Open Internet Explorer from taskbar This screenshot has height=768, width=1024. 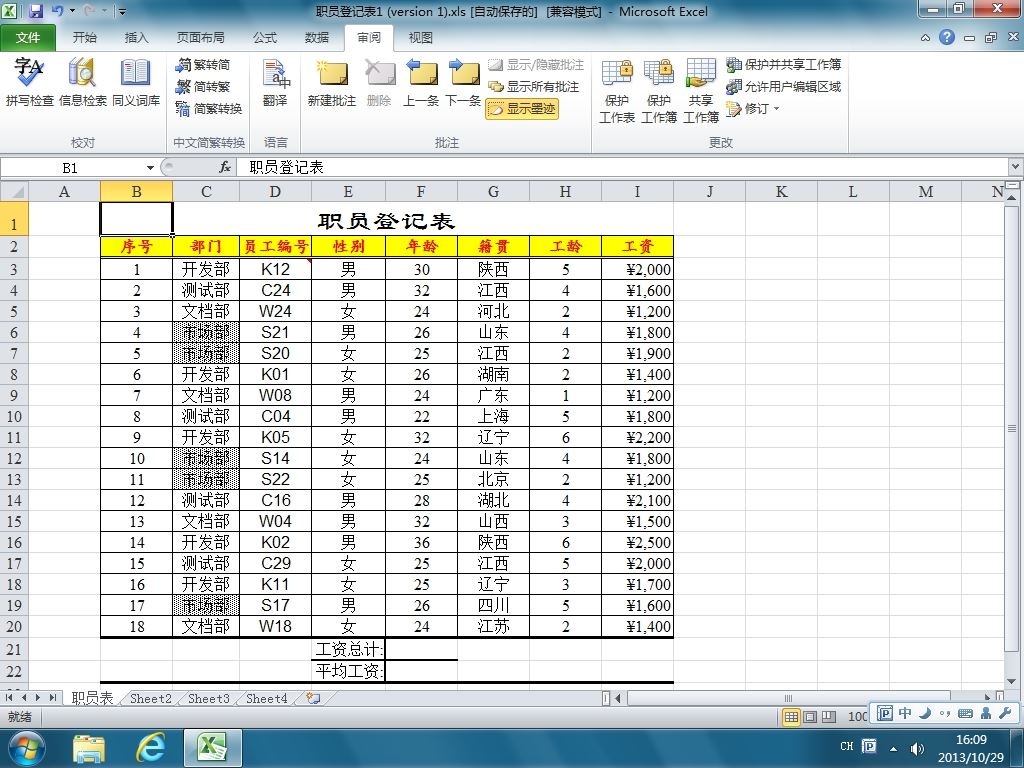coord(150,747)
